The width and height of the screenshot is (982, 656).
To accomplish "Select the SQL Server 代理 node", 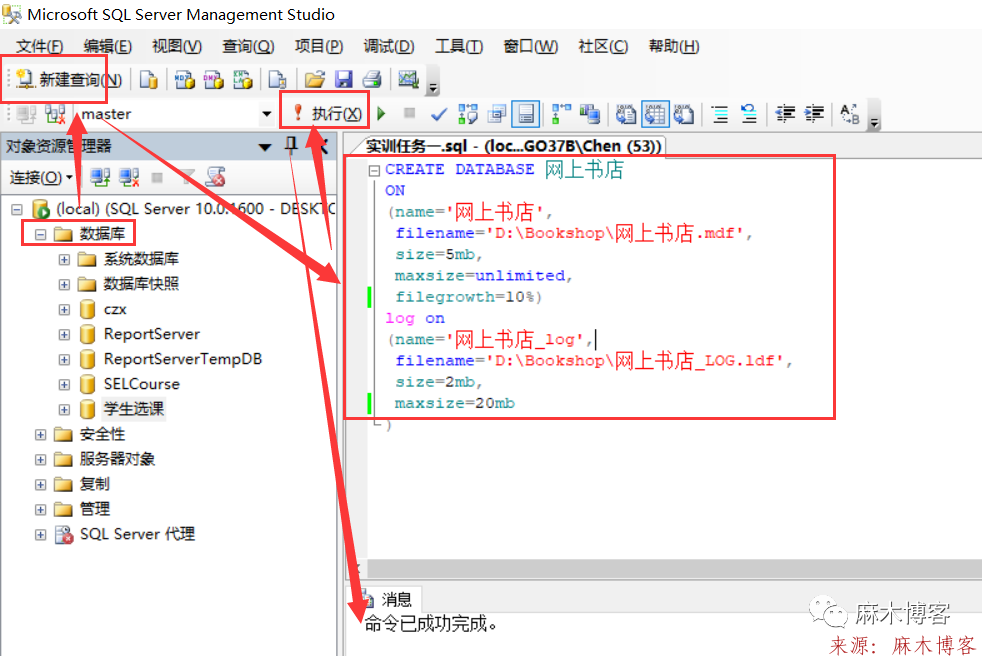I will pyautogui.click(x=137, y=534).
